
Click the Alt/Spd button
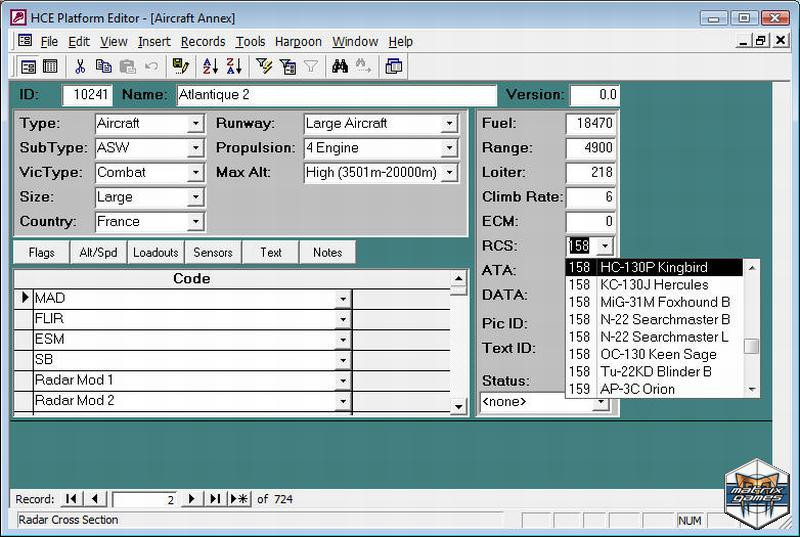98,252
